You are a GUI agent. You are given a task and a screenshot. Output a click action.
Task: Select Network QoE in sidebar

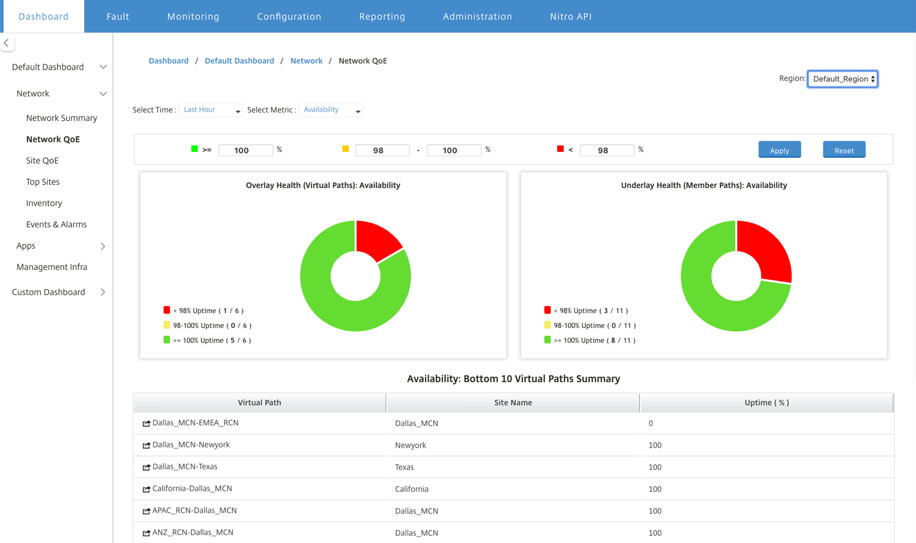click(53, 139)
